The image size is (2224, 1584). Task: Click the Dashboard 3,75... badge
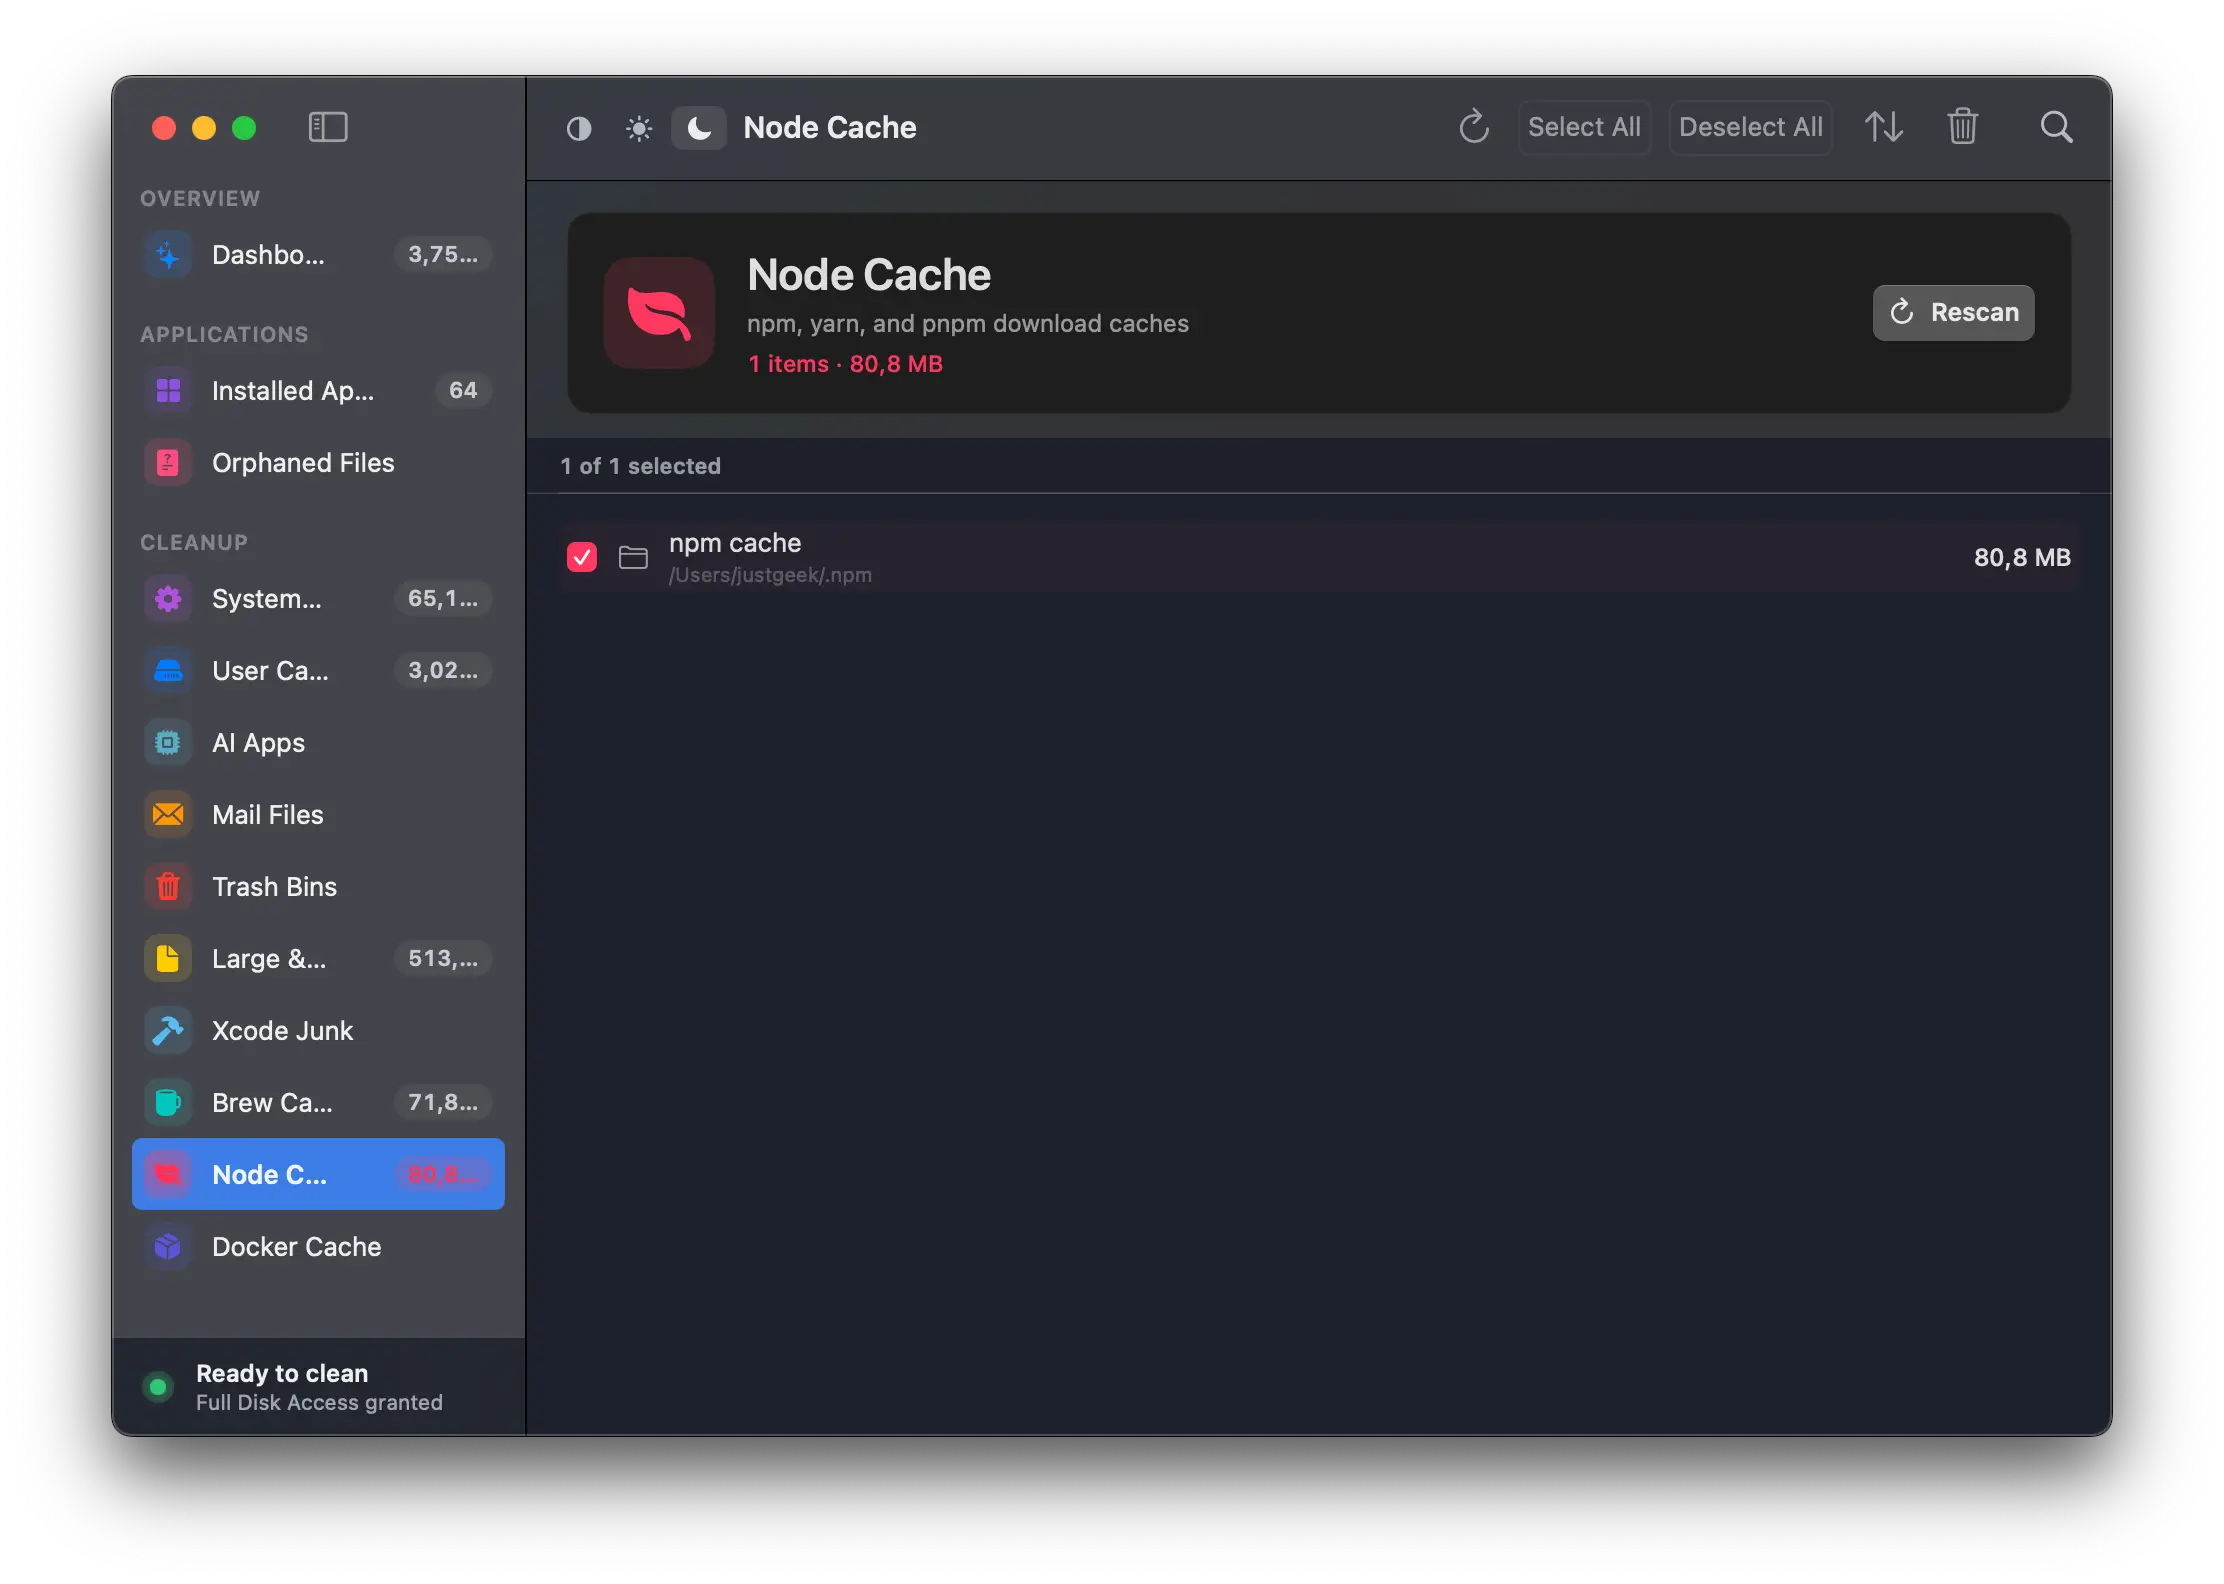[x=443, y=255]
